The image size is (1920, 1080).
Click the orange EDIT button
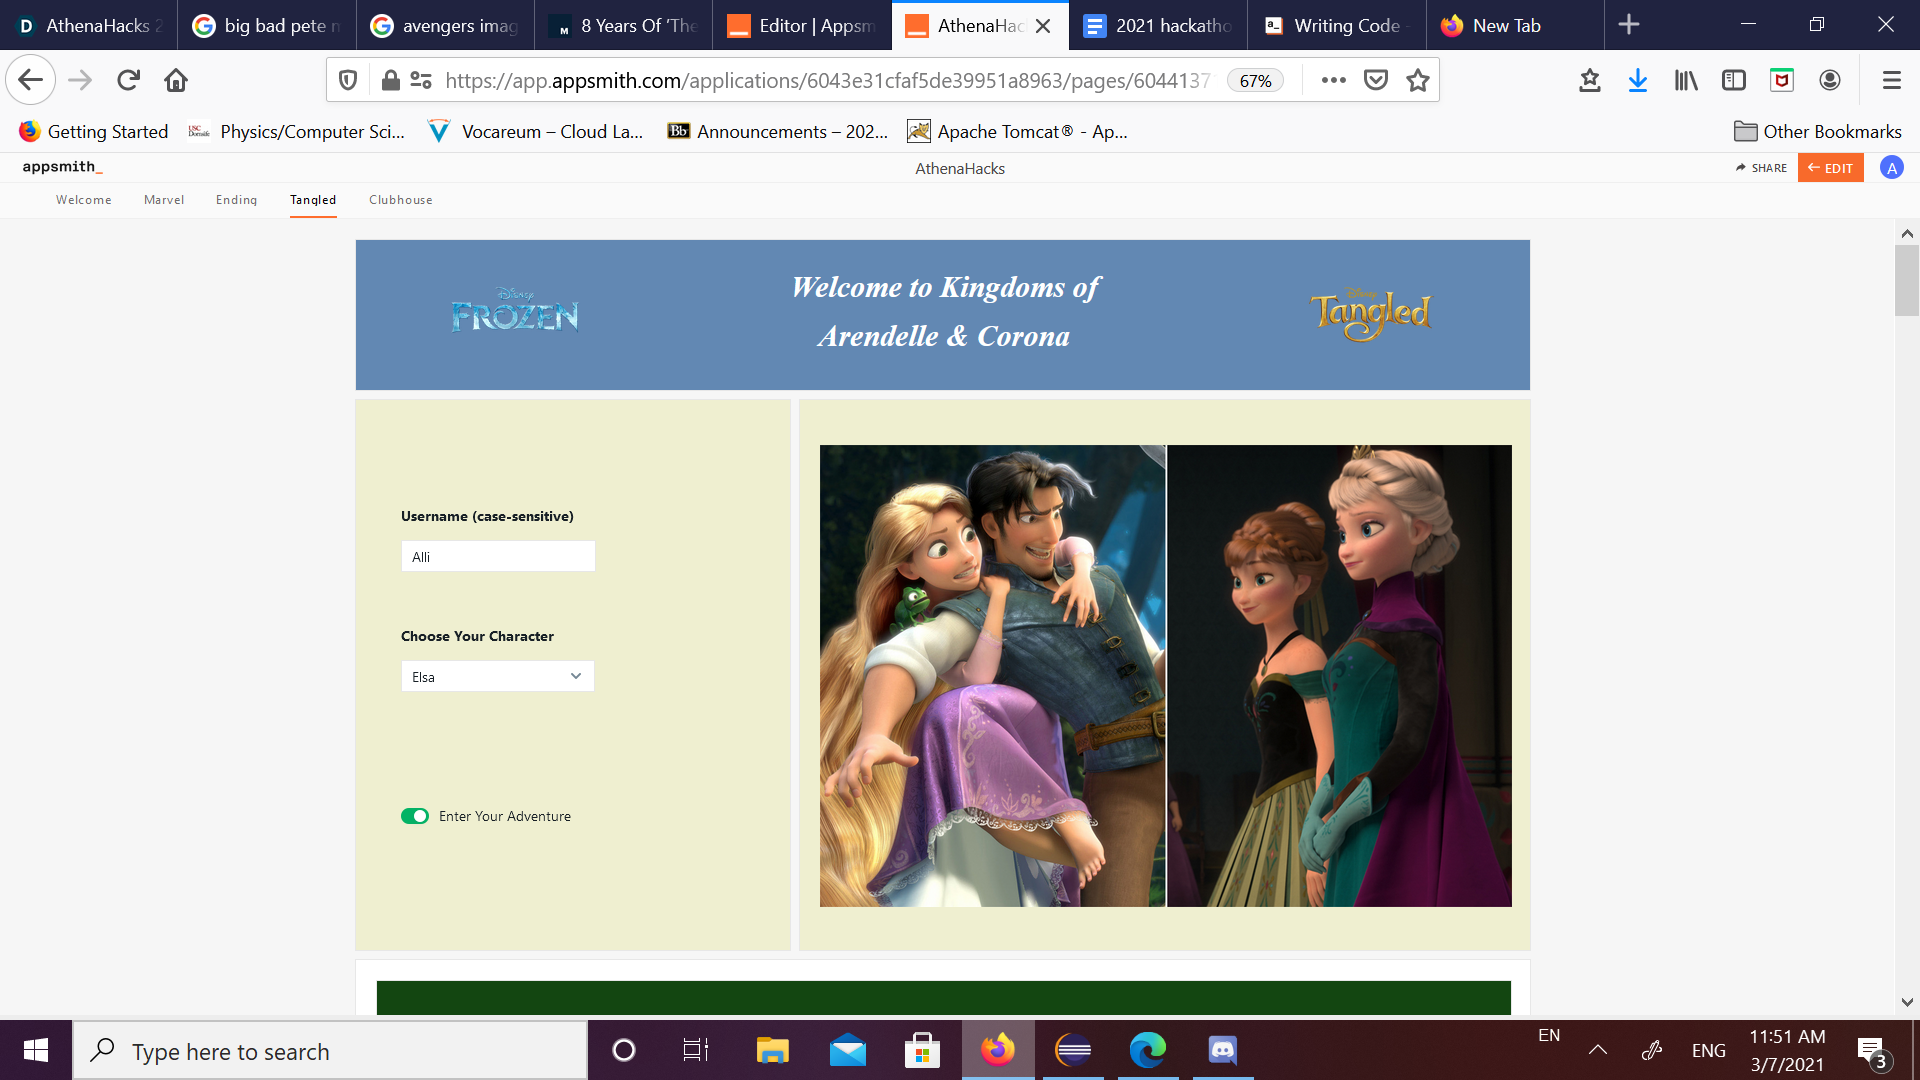[1830, 168]
